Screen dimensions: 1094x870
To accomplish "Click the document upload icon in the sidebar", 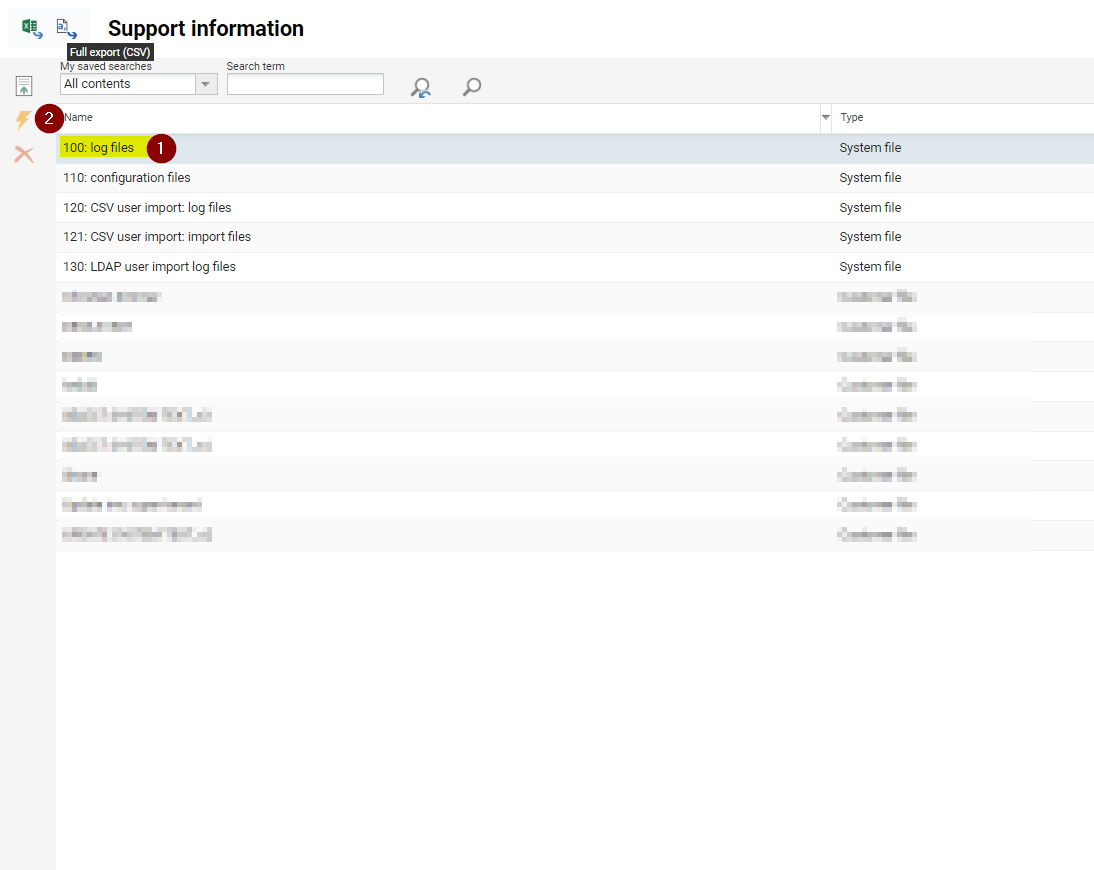I will (23, 86).
